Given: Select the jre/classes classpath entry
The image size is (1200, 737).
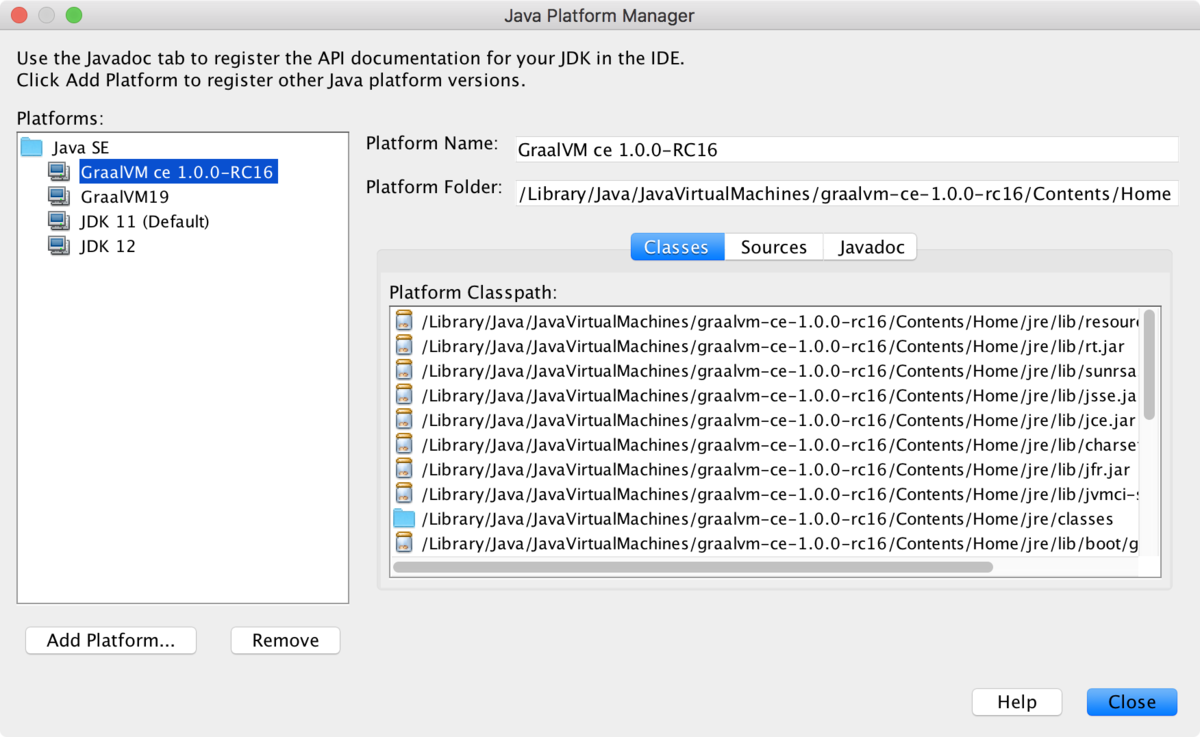Looking at the screenshot, I should pos(766,518).
